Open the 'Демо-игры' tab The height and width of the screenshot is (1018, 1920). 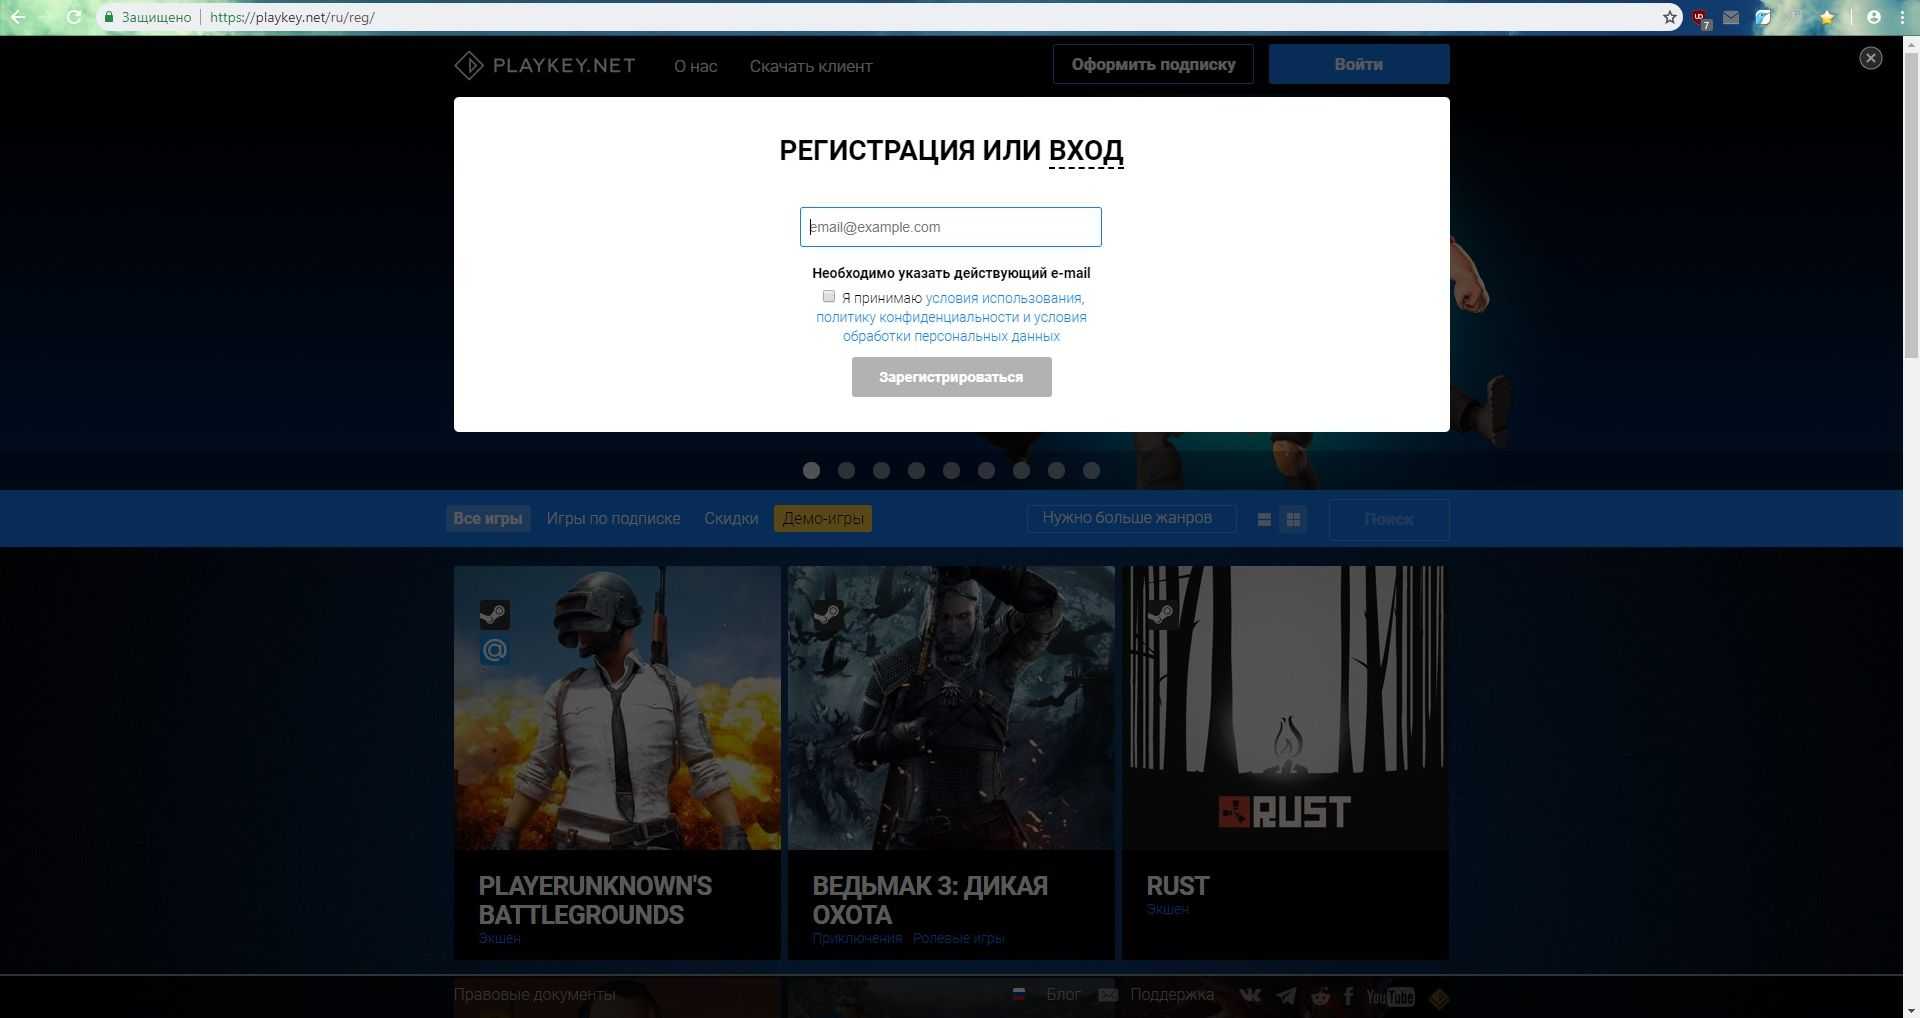click(x=822, y=518)
